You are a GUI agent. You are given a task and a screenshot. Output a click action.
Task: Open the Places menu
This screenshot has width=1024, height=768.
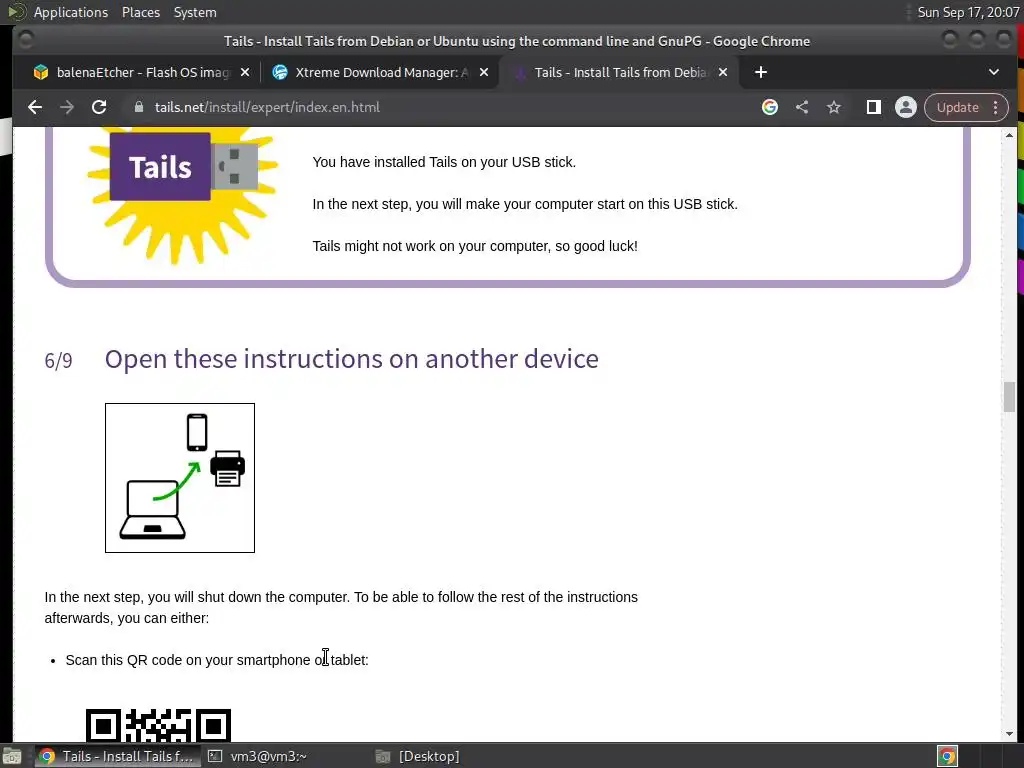pyautogui.click(x=141, y=12)
